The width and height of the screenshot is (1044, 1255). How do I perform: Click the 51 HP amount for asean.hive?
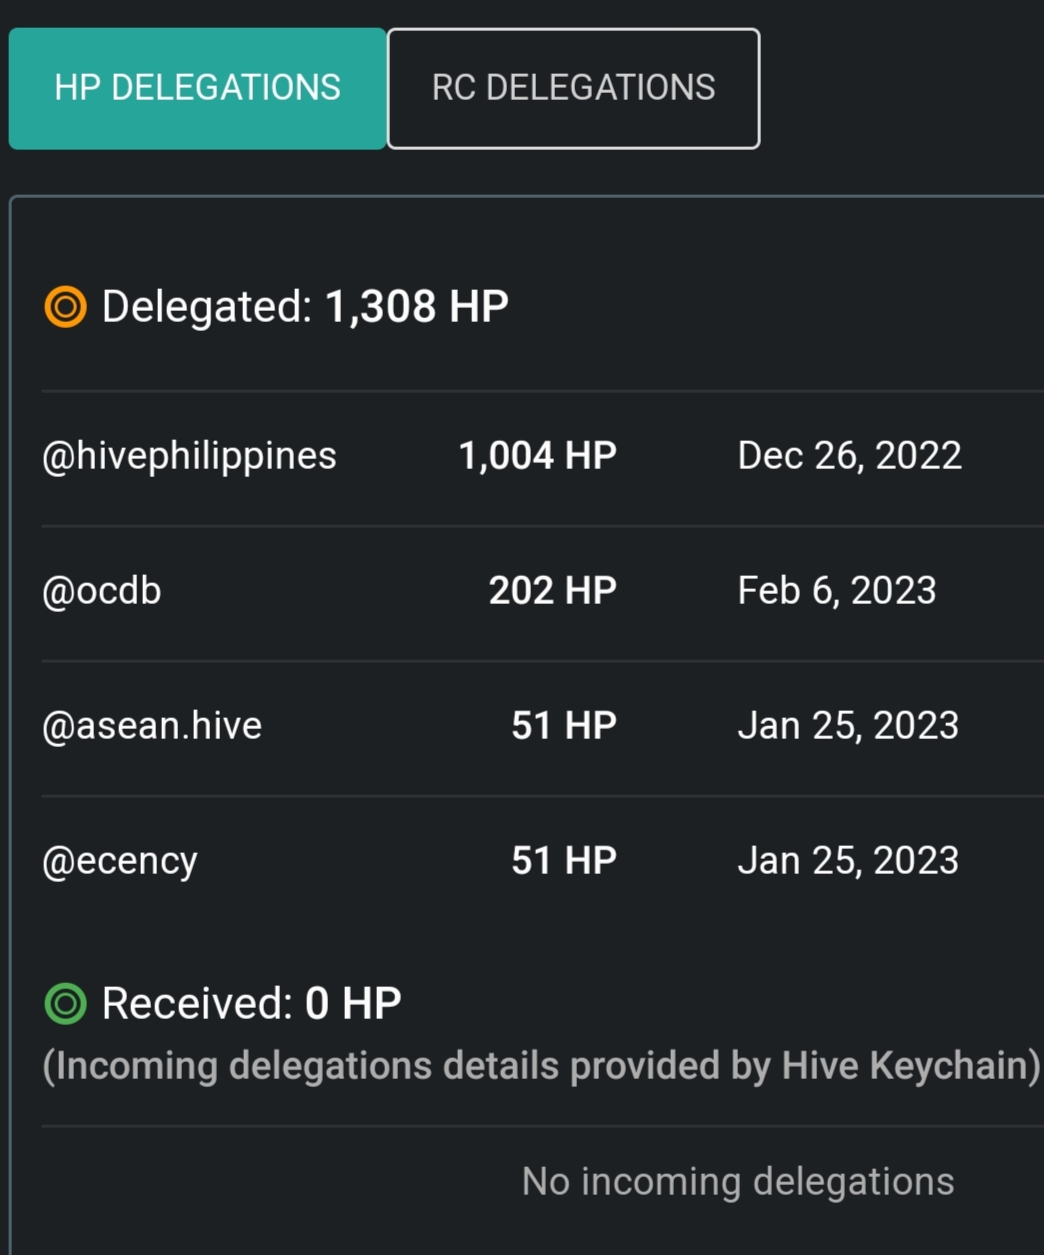pyautogui.click(x=564, y=726)
